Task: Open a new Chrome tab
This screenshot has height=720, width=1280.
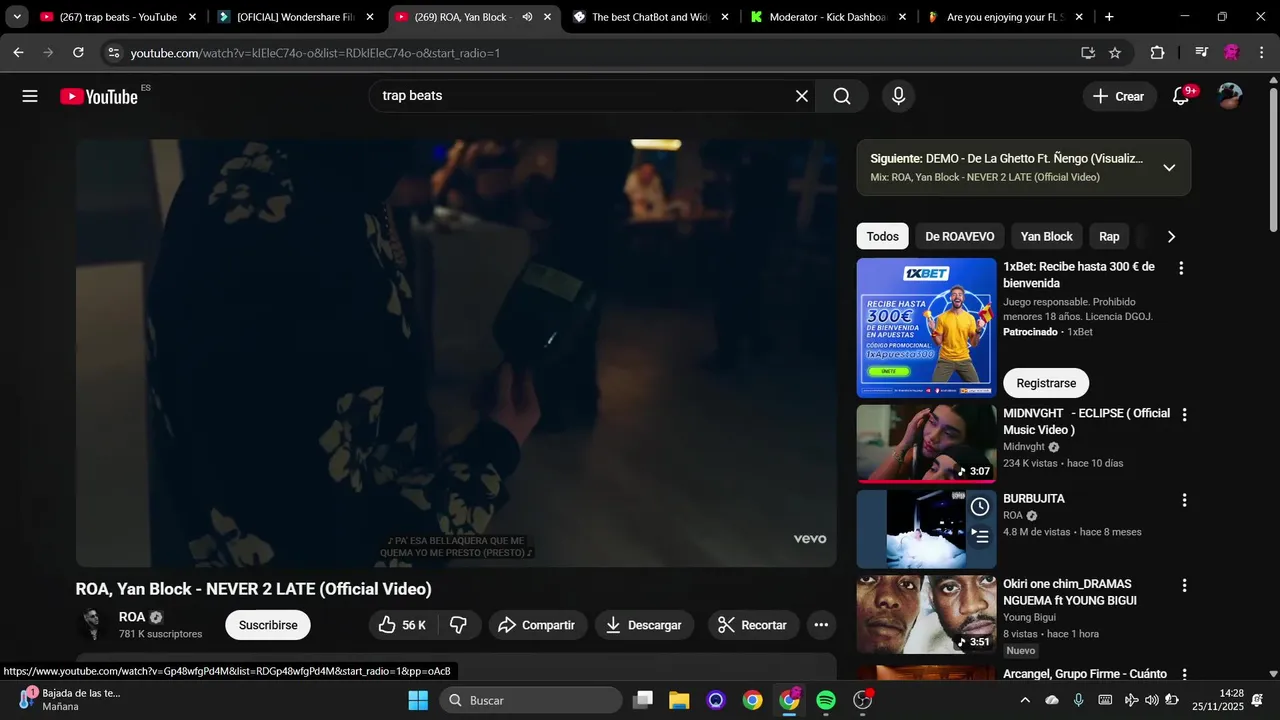Action: [x=1109, y=17]
